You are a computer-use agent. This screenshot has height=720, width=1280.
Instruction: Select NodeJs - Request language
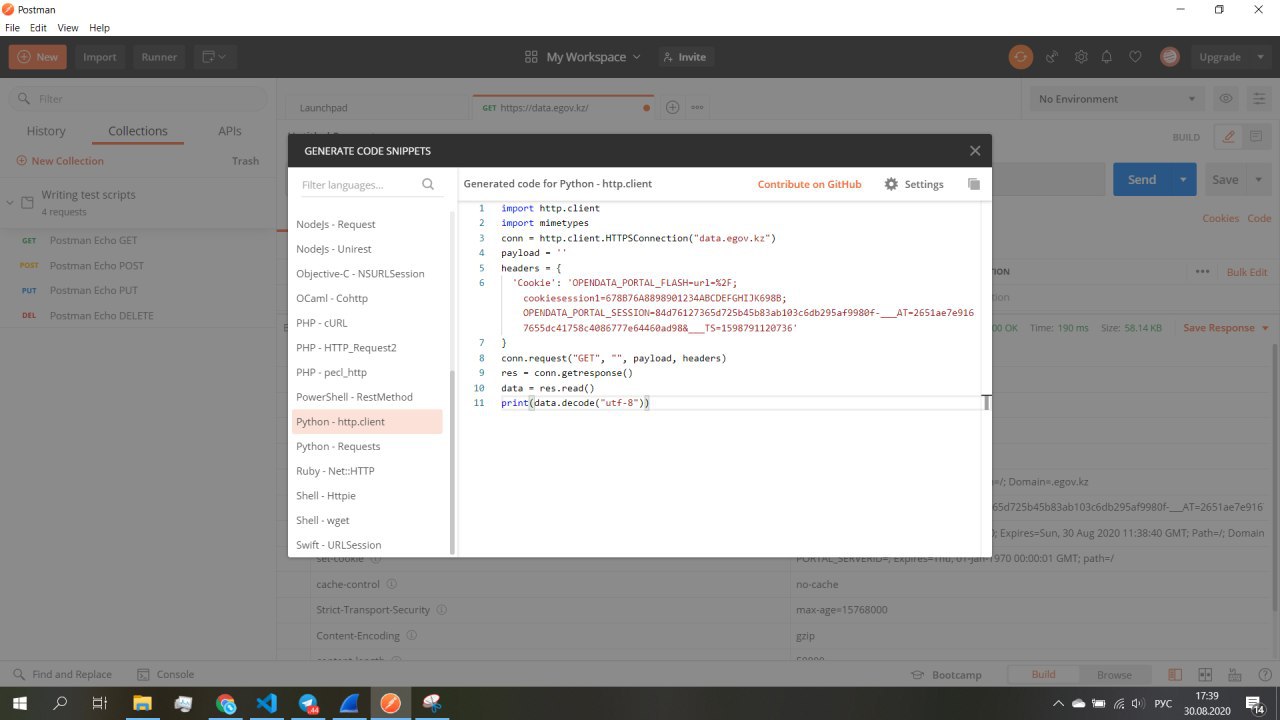(x=367, y=224)
